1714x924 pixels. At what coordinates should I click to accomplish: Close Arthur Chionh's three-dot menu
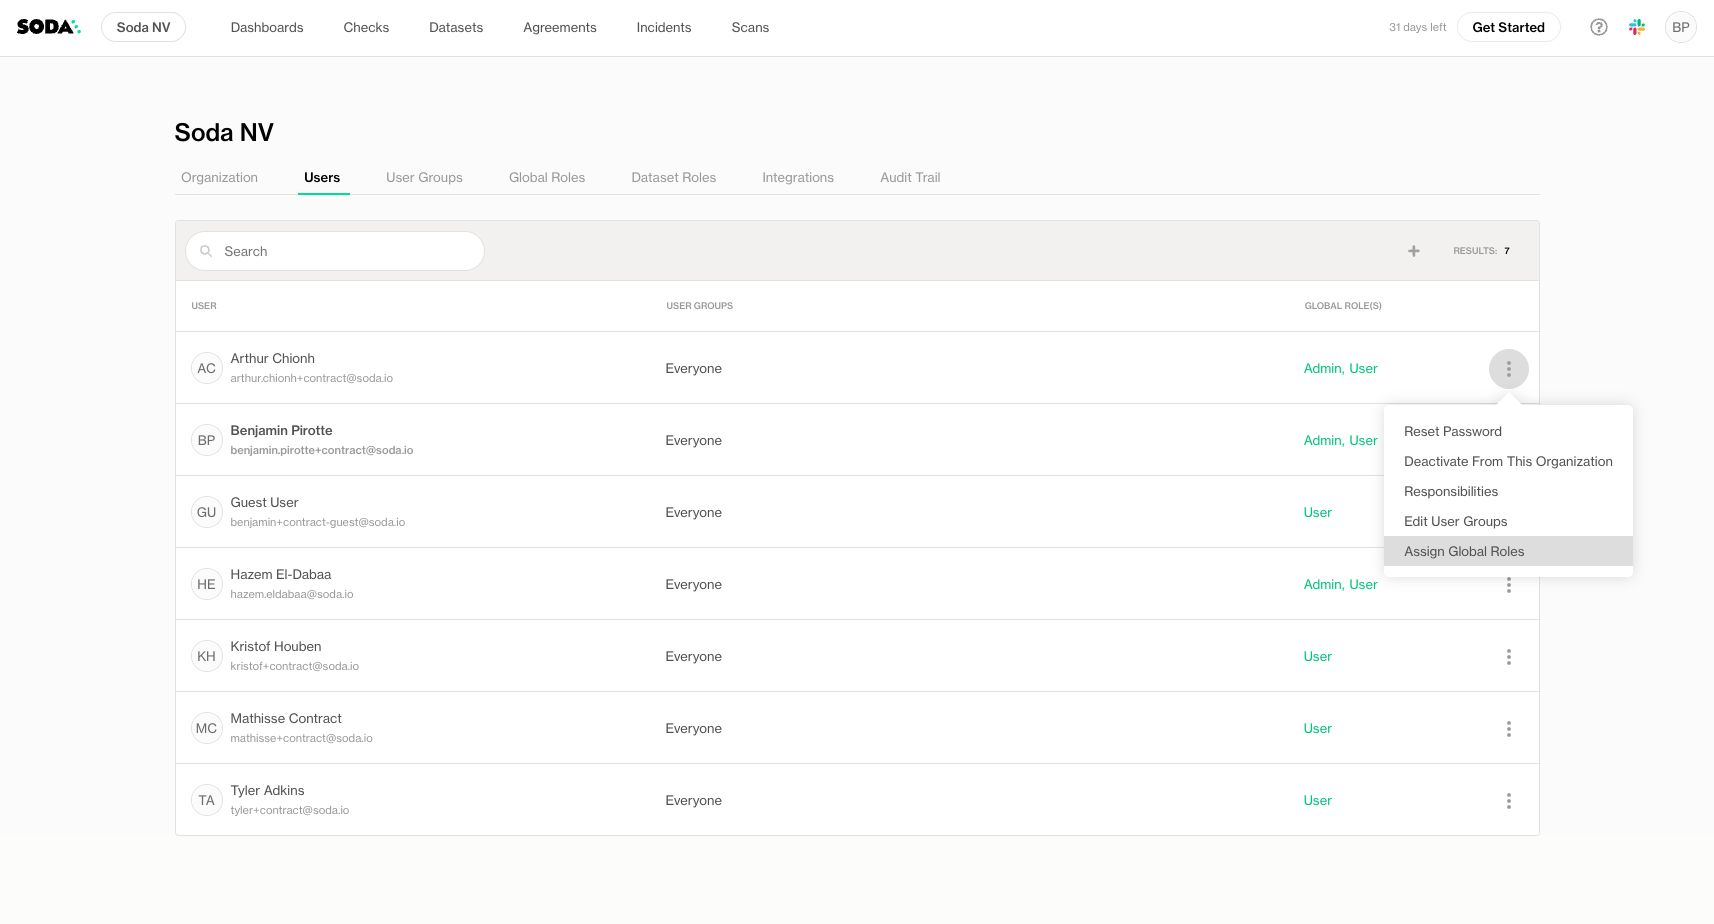(1509, 369)
